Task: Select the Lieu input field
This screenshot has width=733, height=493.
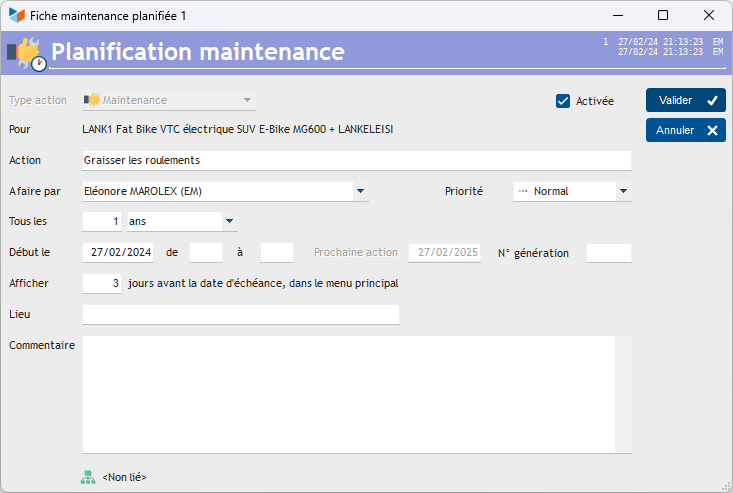Action: (240, 315)
